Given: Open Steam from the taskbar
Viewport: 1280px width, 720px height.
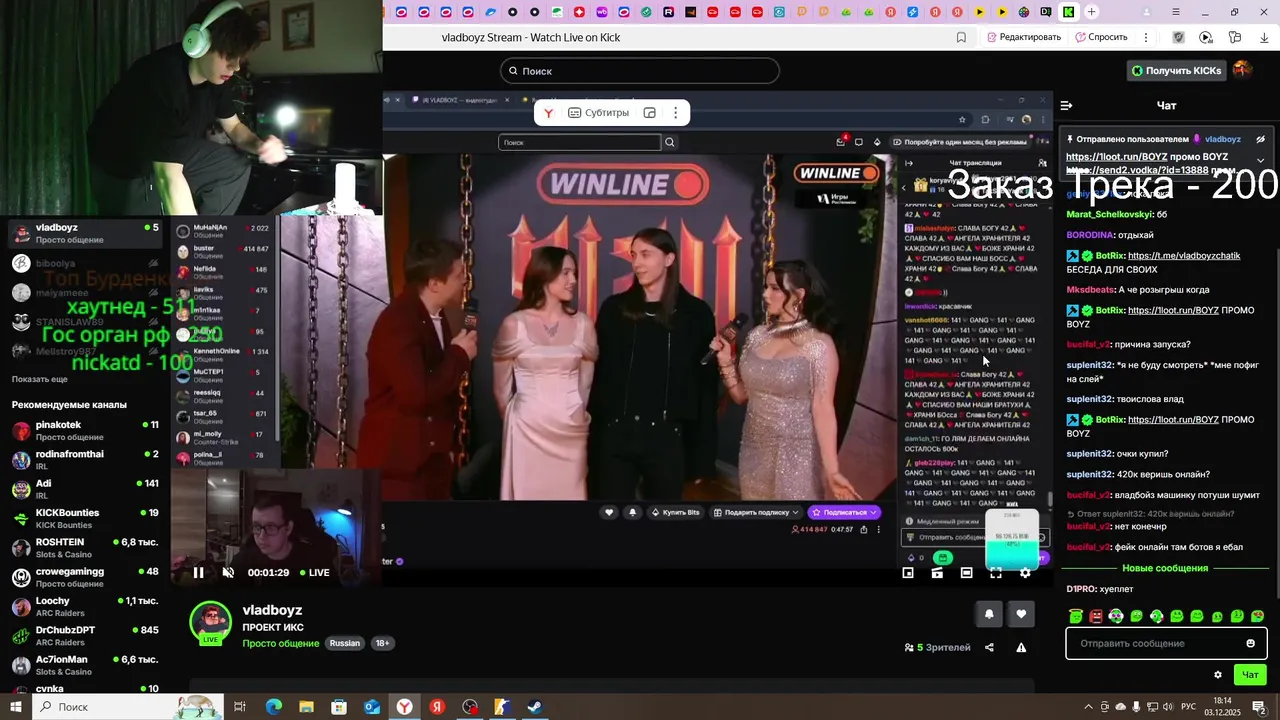Looking at the screenshot, I should (535, 707).
